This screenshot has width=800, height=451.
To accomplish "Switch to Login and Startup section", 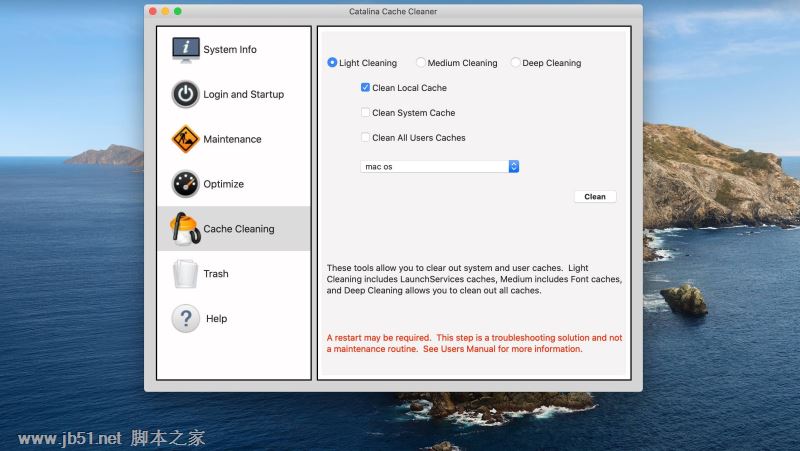I will [243, 94].
